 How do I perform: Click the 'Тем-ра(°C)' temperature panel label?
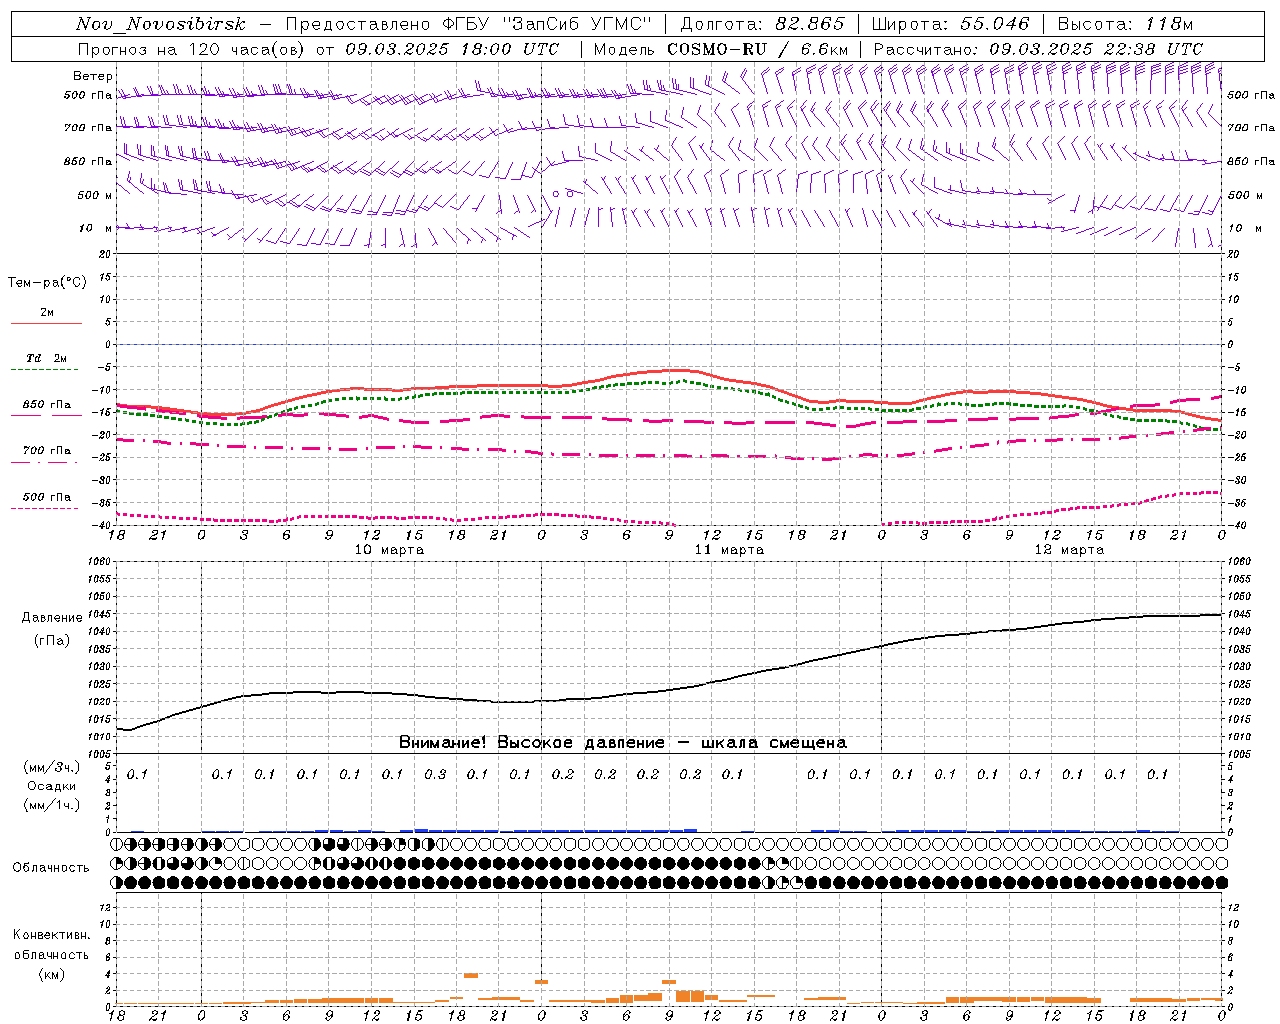tap(47, 283)
